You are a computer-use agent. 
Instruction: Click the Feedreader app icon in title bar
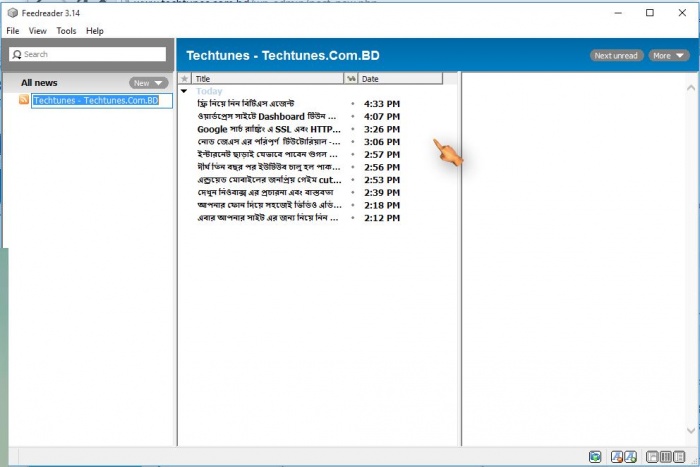tap(12, 13)
